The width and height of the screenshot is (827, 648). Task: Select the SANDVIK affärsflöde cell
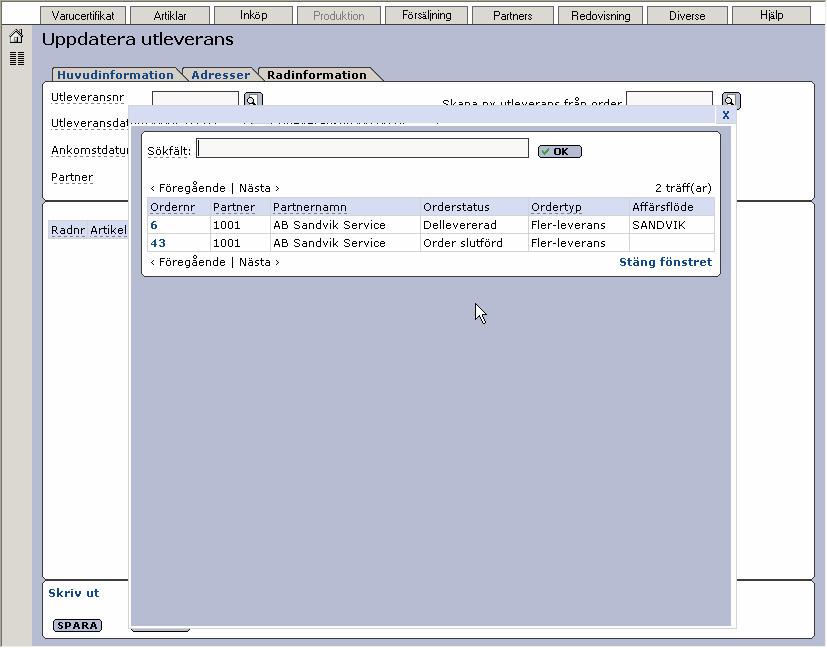click(672, 225)
